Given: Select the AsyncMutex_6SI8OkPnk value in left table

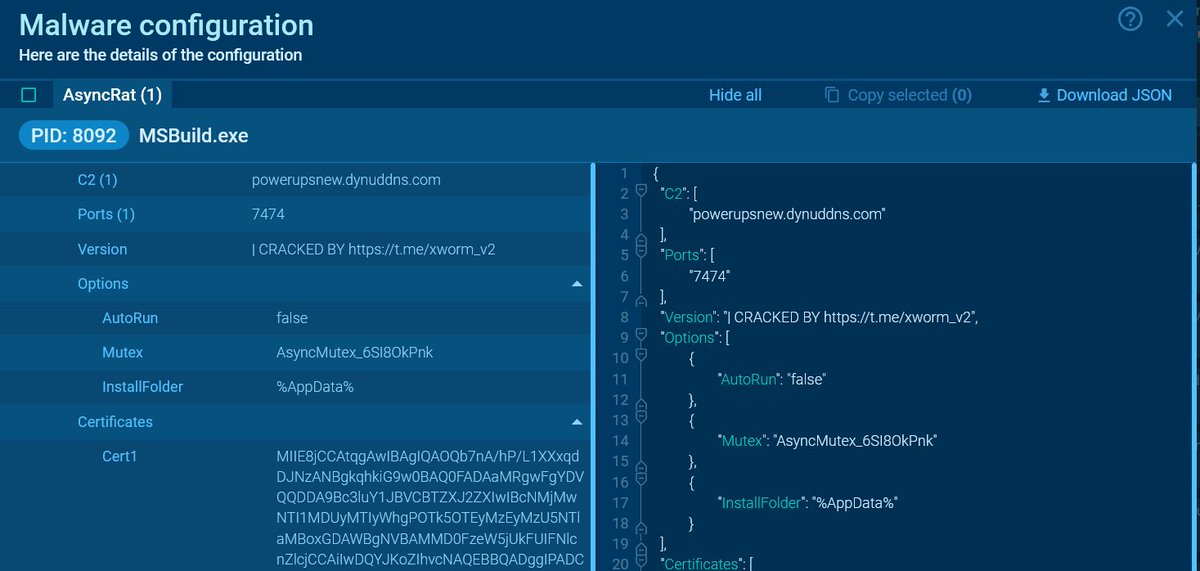Looking at the screenshot, I should pyautogui.click(x=355, y=353).
